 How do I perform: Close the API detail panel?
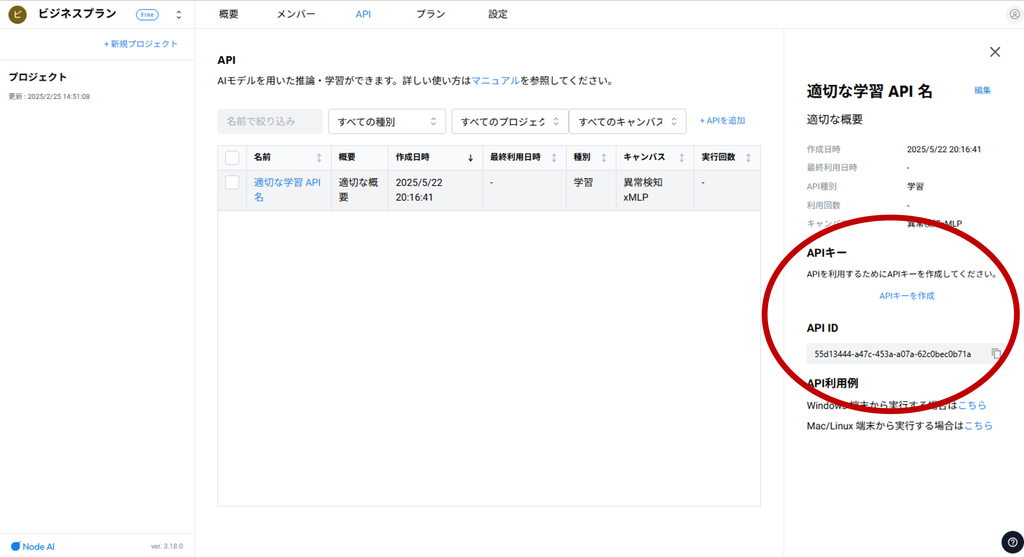[994, 52]
